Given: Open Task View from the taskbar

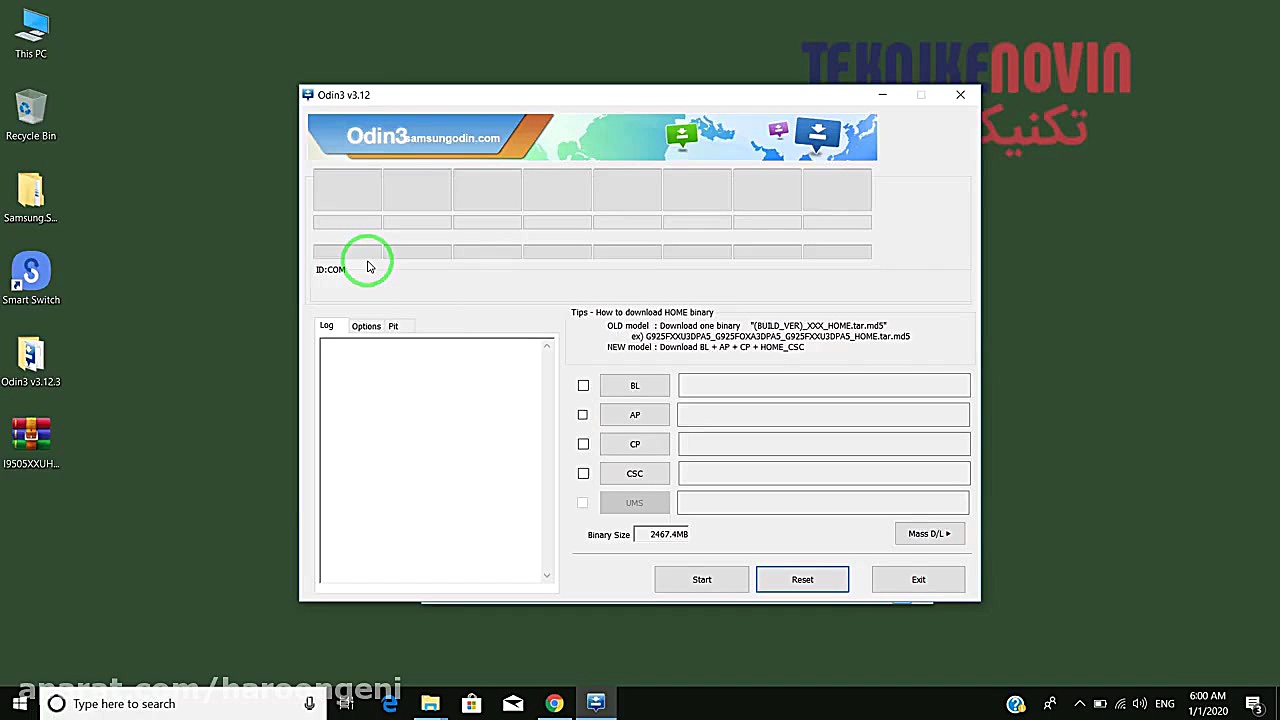Looking at the screenshot, I should [346, 704].
